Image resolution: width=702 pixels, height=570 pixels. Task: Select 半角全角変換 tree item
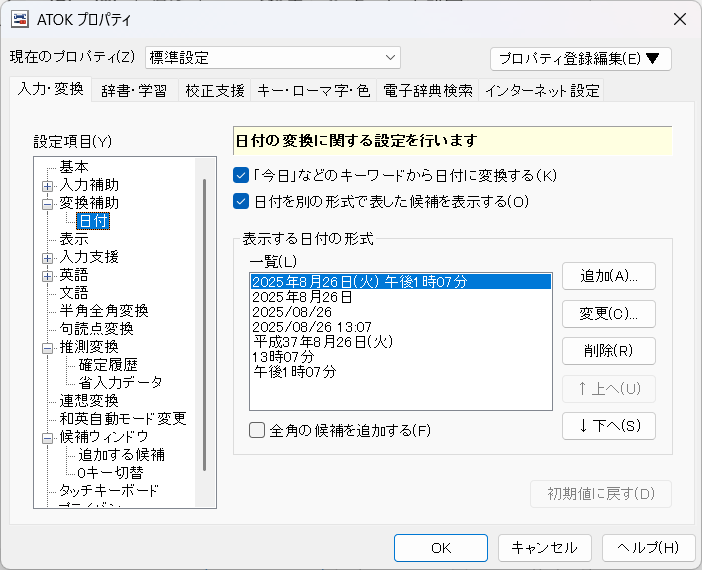point(104,311)
